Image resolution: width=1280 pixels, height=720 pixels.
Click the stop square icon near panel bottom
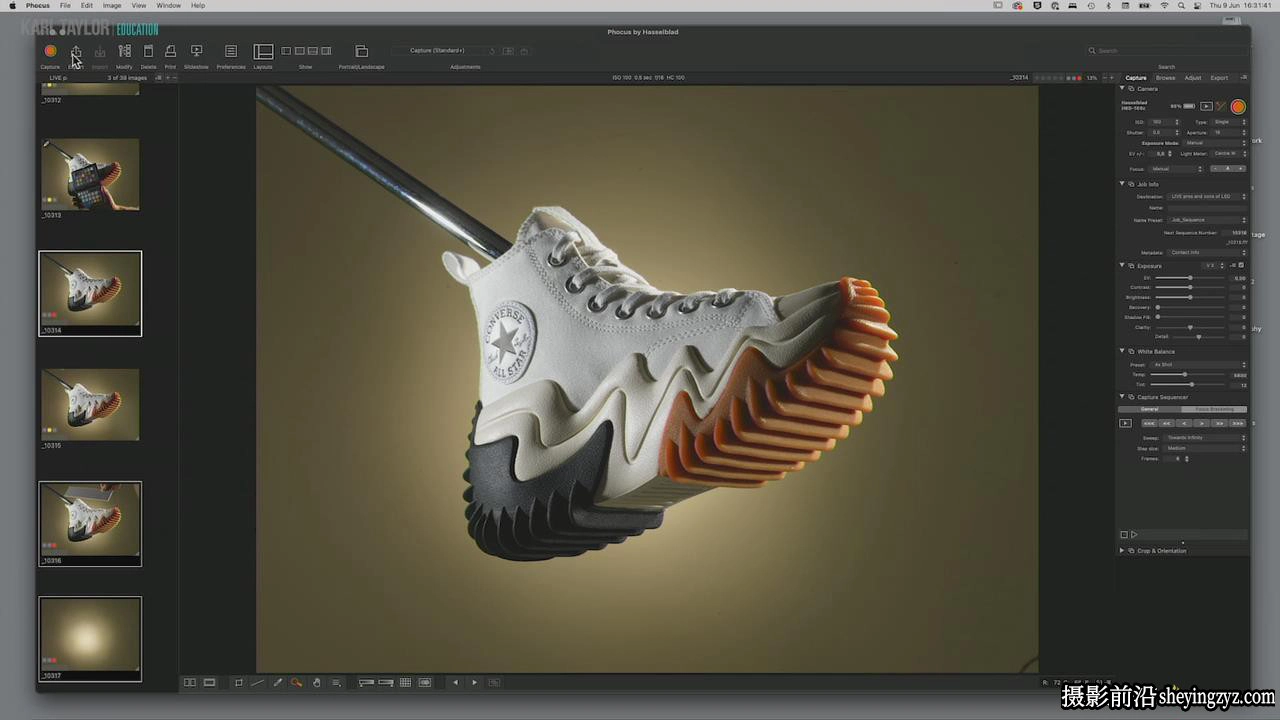[x=1123, y=535]
